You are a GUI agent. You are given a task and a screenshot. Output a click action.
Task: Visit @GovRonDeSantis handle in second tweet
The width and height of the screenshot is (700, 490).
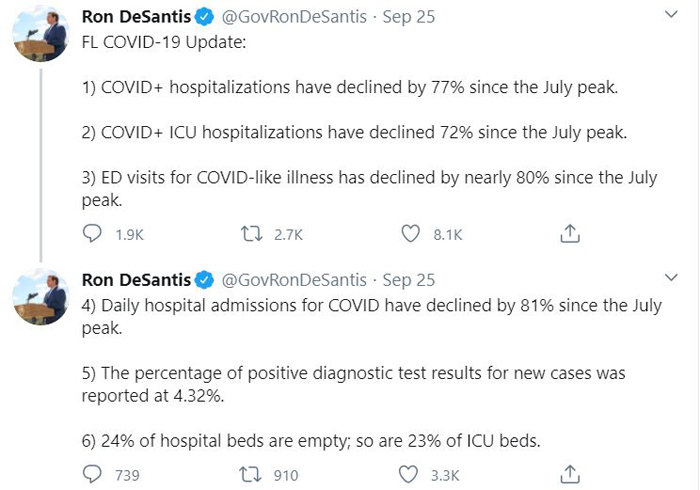click(x=294, y=280)
